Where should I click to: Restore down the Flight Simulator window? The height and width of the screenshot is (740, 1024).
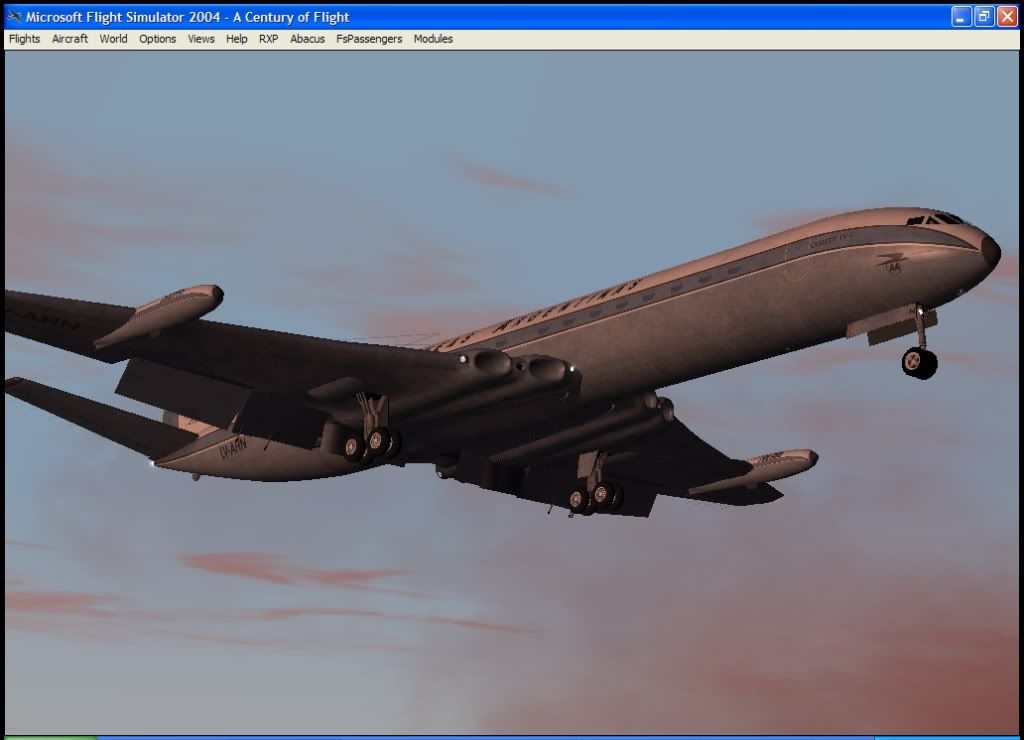(984, 16)
